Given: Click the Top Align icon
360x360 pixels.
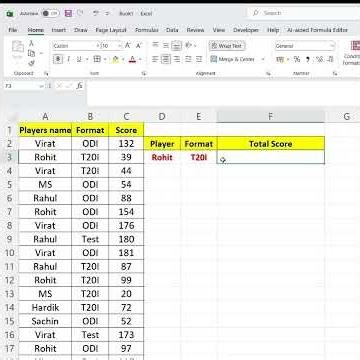Looking at the screenshot, I should 155,45.
